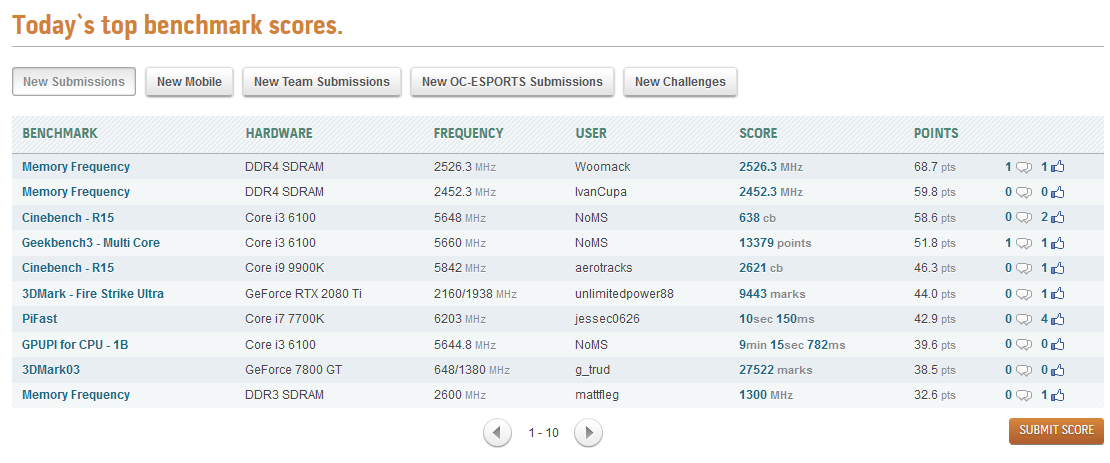This screenshot has height=463, width=1110.
Task: Open comments on unlimitedpower88's Fire Strike row
Action: tap(1023, 294)
